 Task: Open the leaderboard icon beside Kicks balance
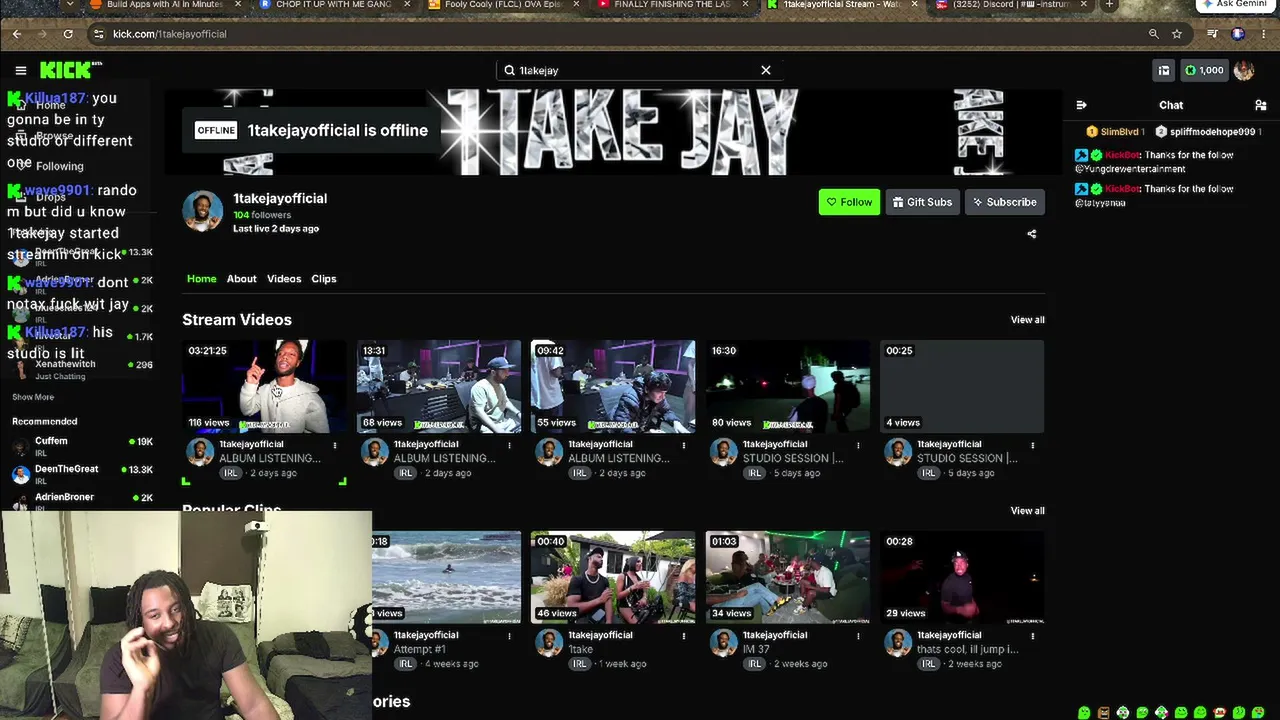click(x=1163, y=70)
